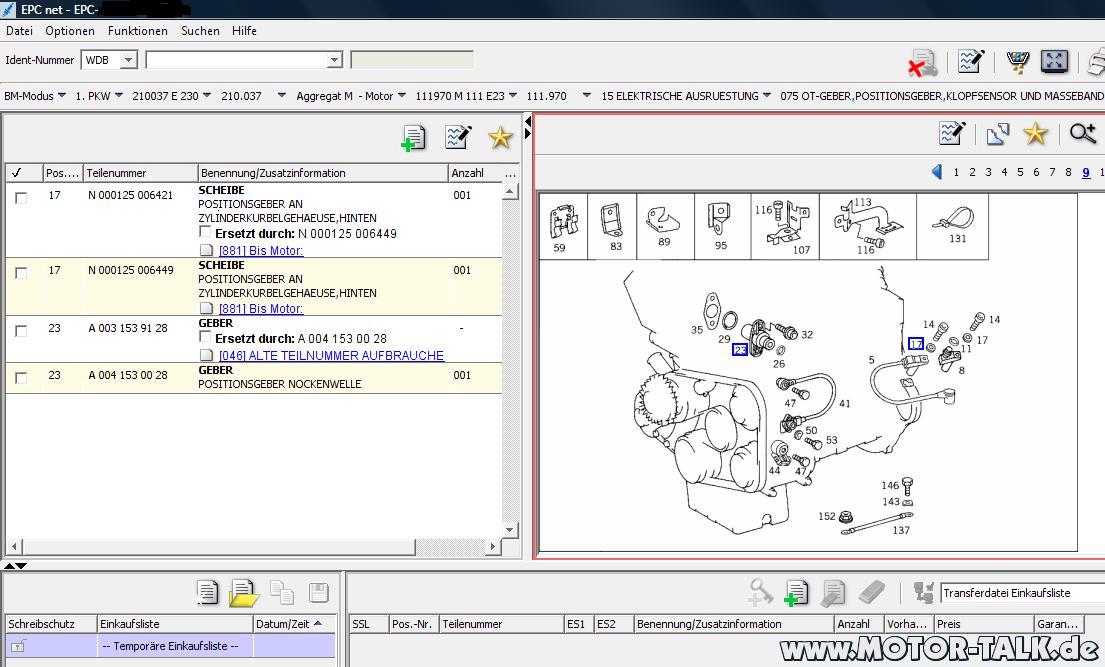Click the parts list vertical scrollbar down arrow
The height and width of the screenshot is (667, 1105).
pos(510,530)
